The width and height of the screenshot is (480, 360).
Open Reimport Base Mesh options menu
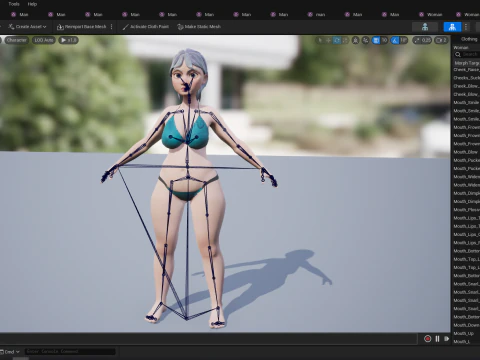(x=112, y=27)
